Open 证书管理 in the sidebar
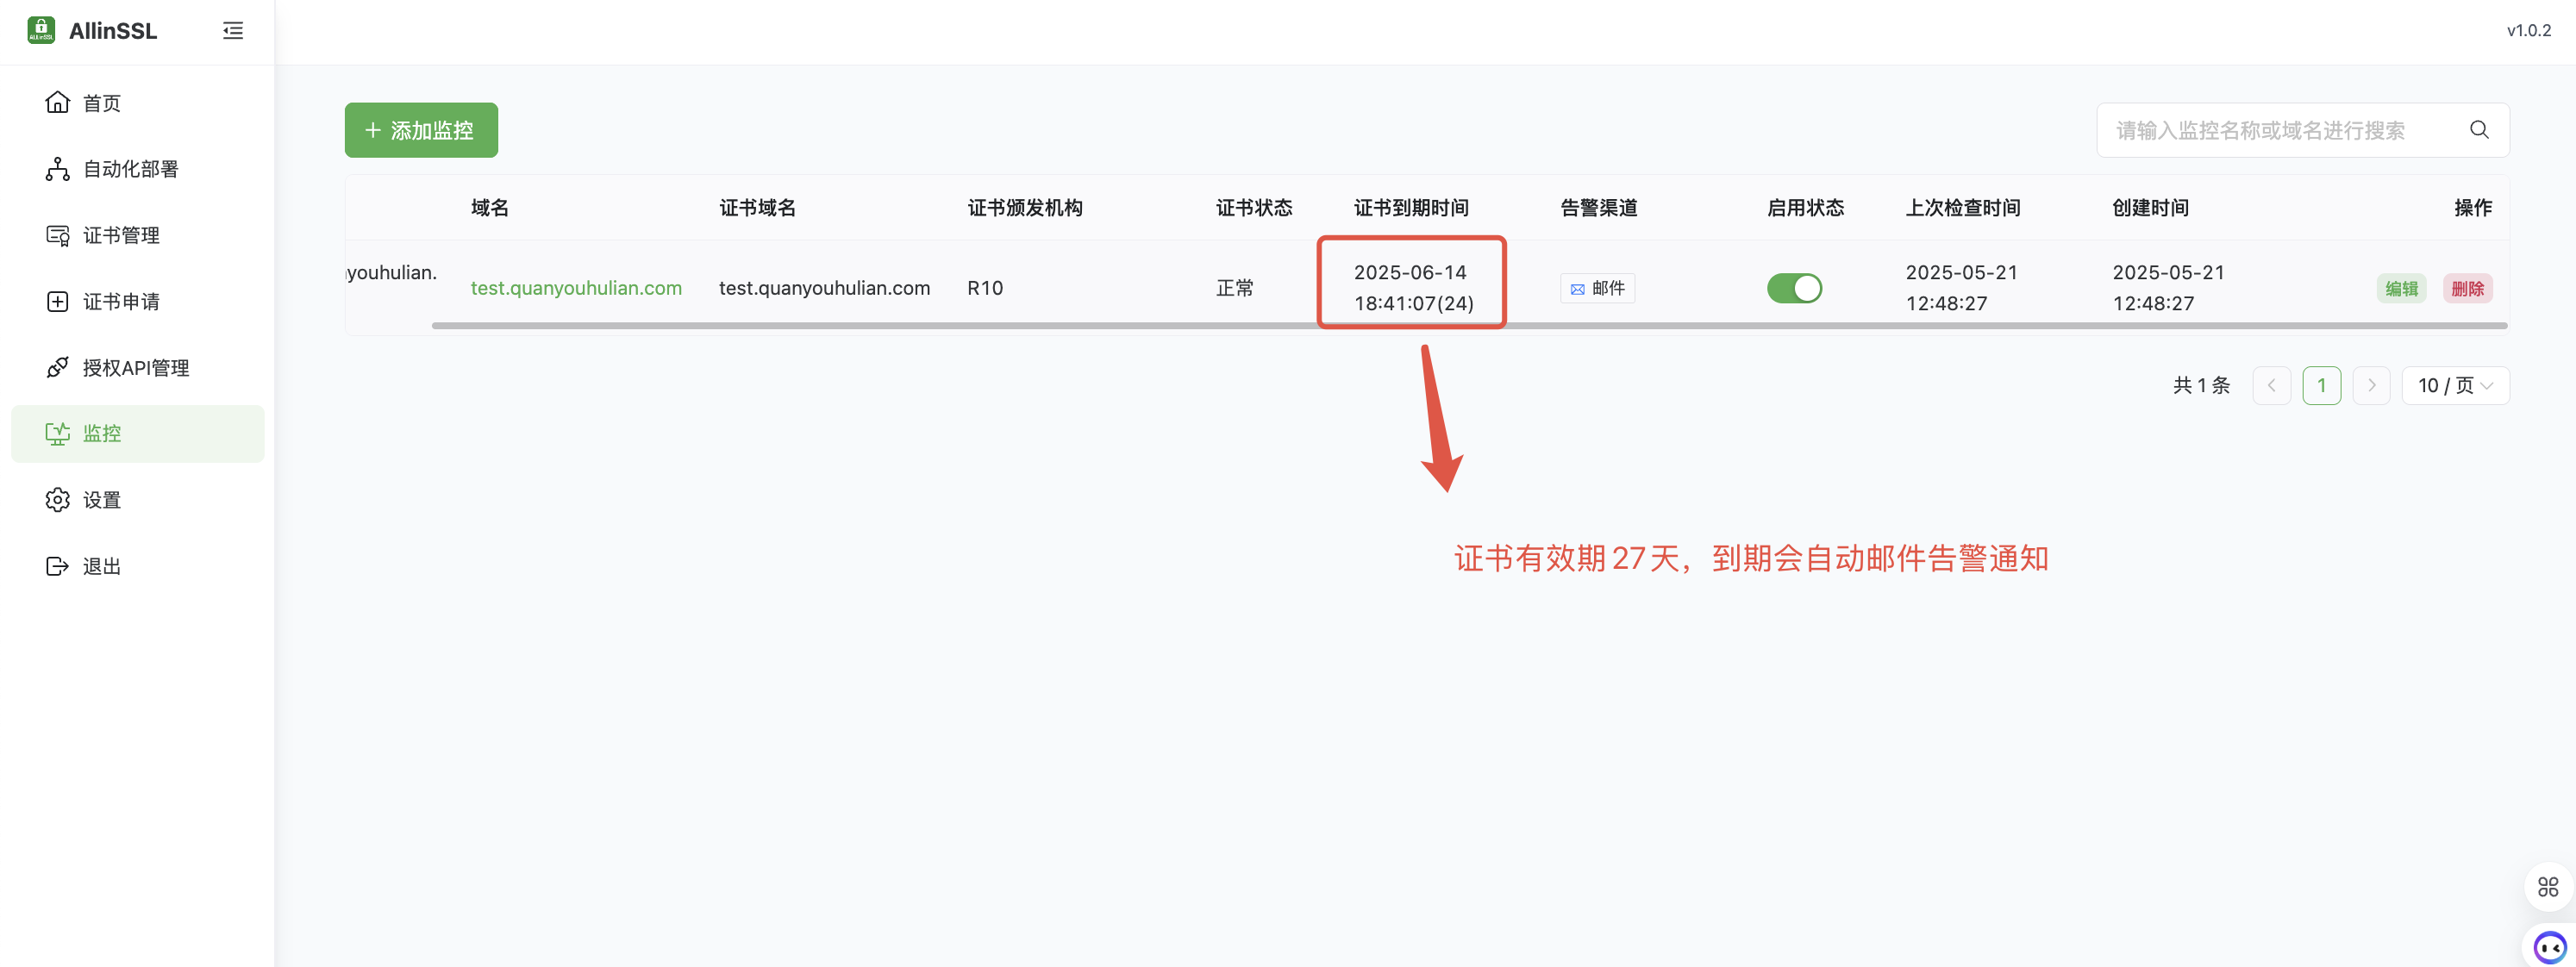2576x967 pixels. [121, 235]
